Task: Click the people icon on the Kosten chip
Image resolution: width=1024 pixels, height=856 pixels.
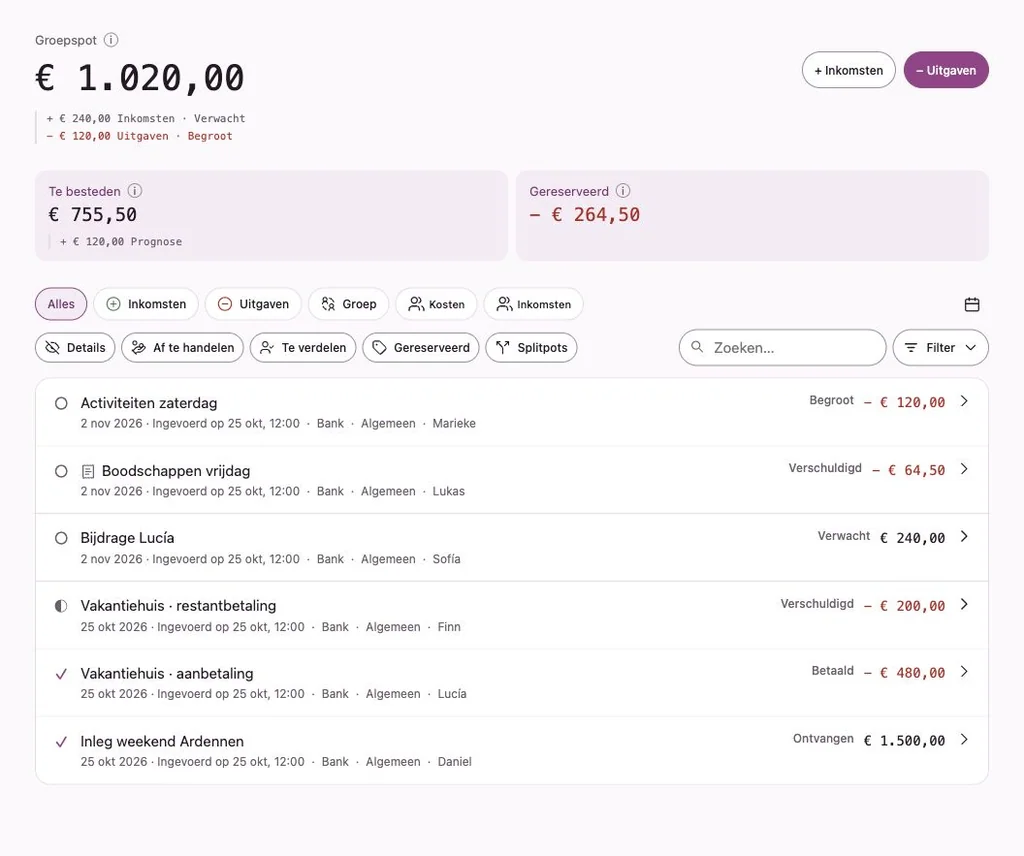Action: (x=416, y=304)
